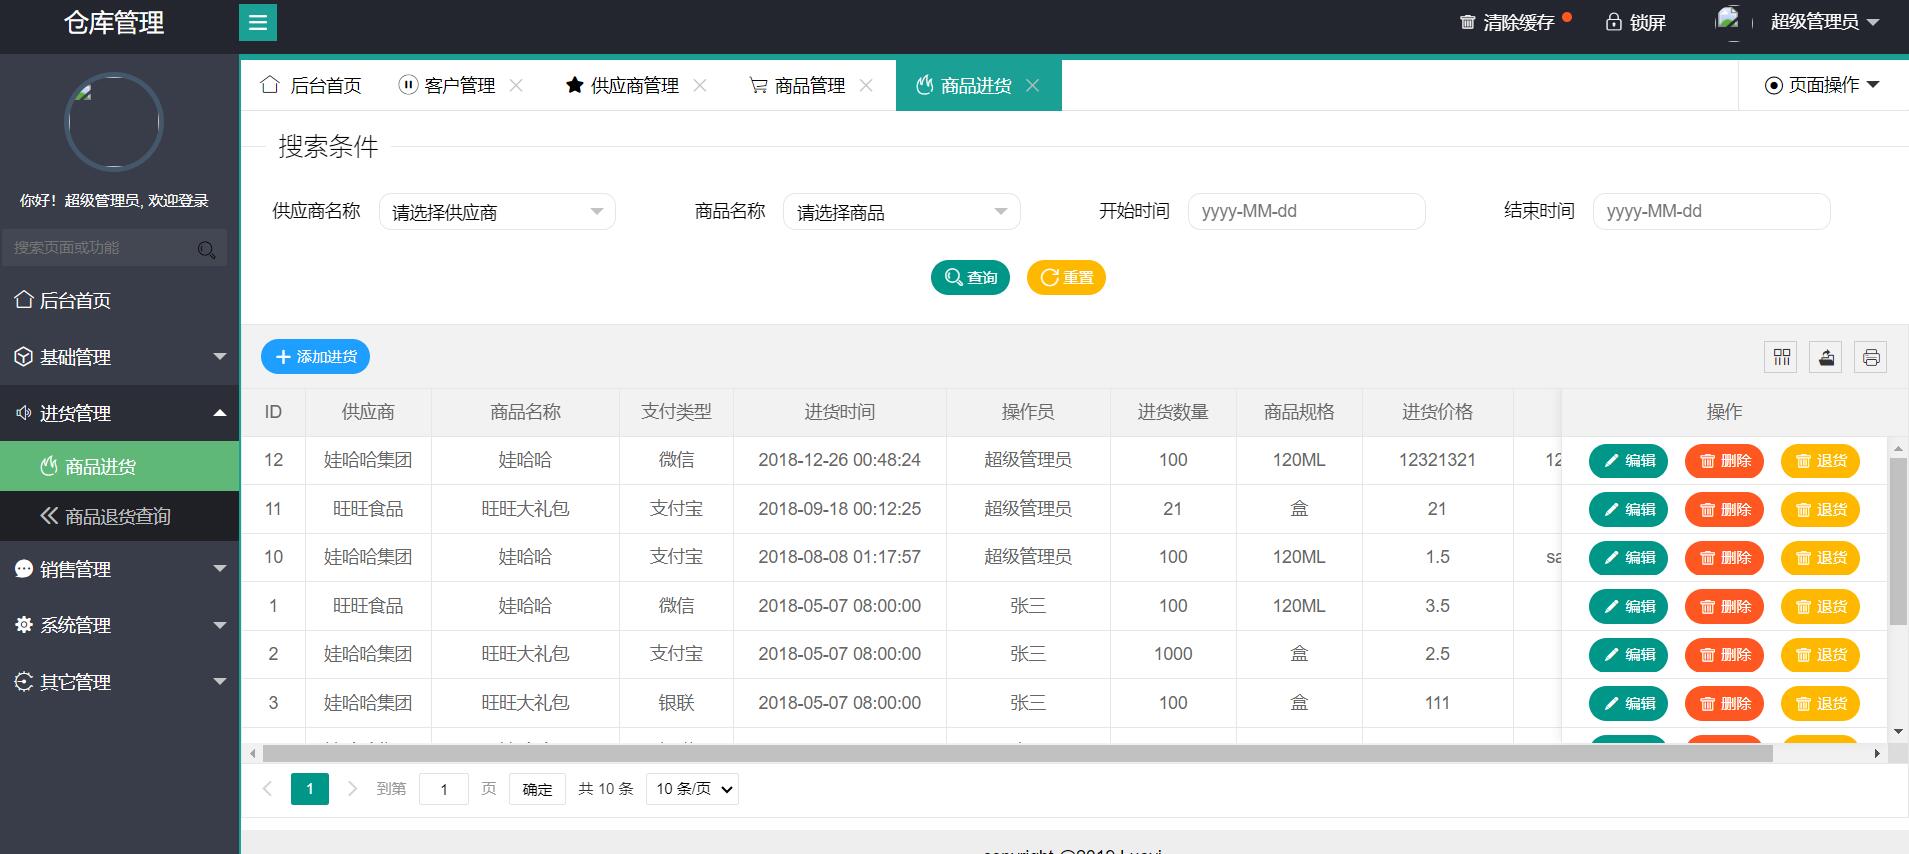
Task: Click the 进货时间 column header
Action: coord(840,412)
